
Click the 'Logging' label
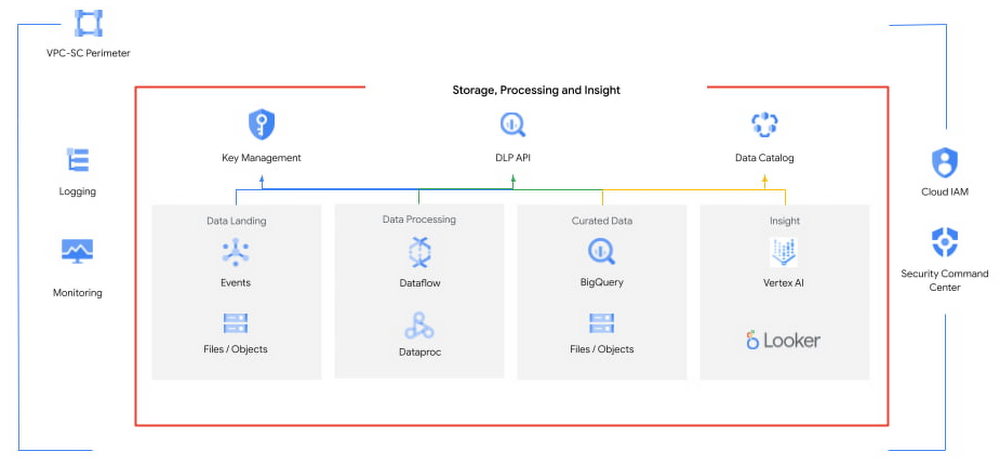click(x=78, y=191)
